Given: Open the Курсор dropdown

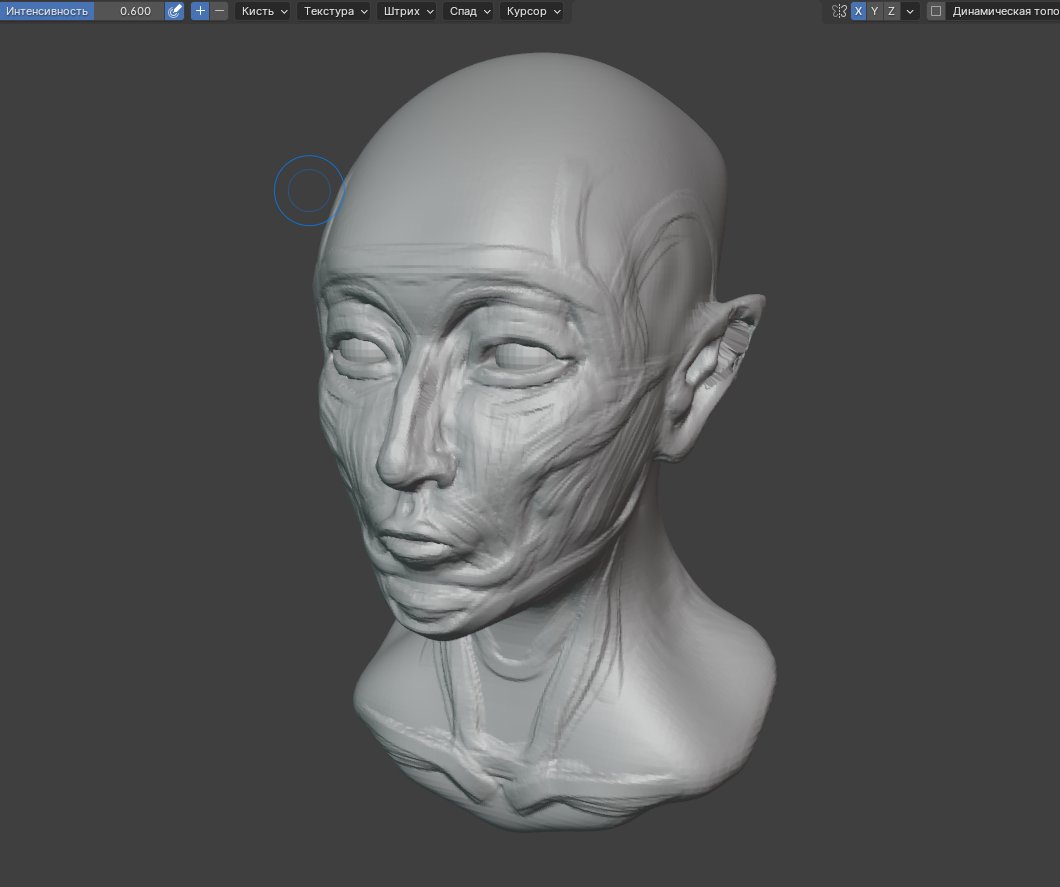Looking at the screenshot, I should [532, 11].
